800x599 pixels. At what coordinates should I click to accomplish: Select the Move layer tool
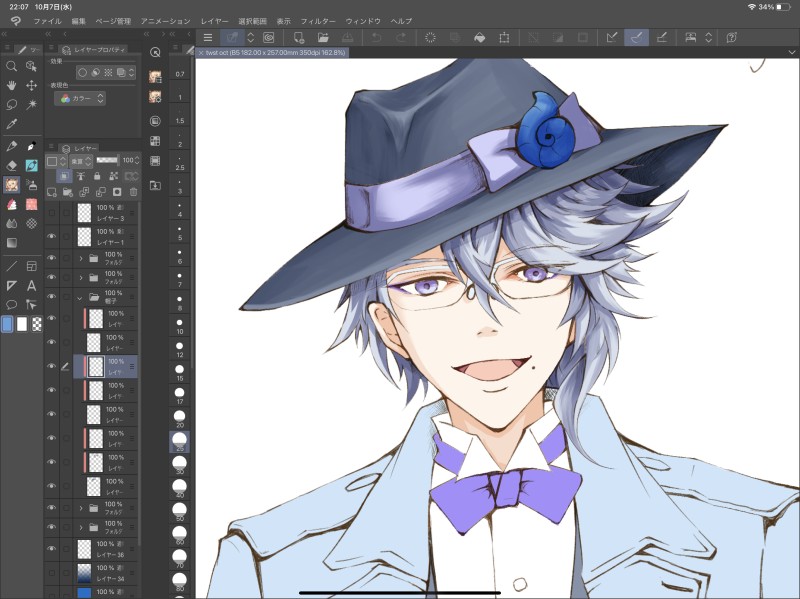32,85
